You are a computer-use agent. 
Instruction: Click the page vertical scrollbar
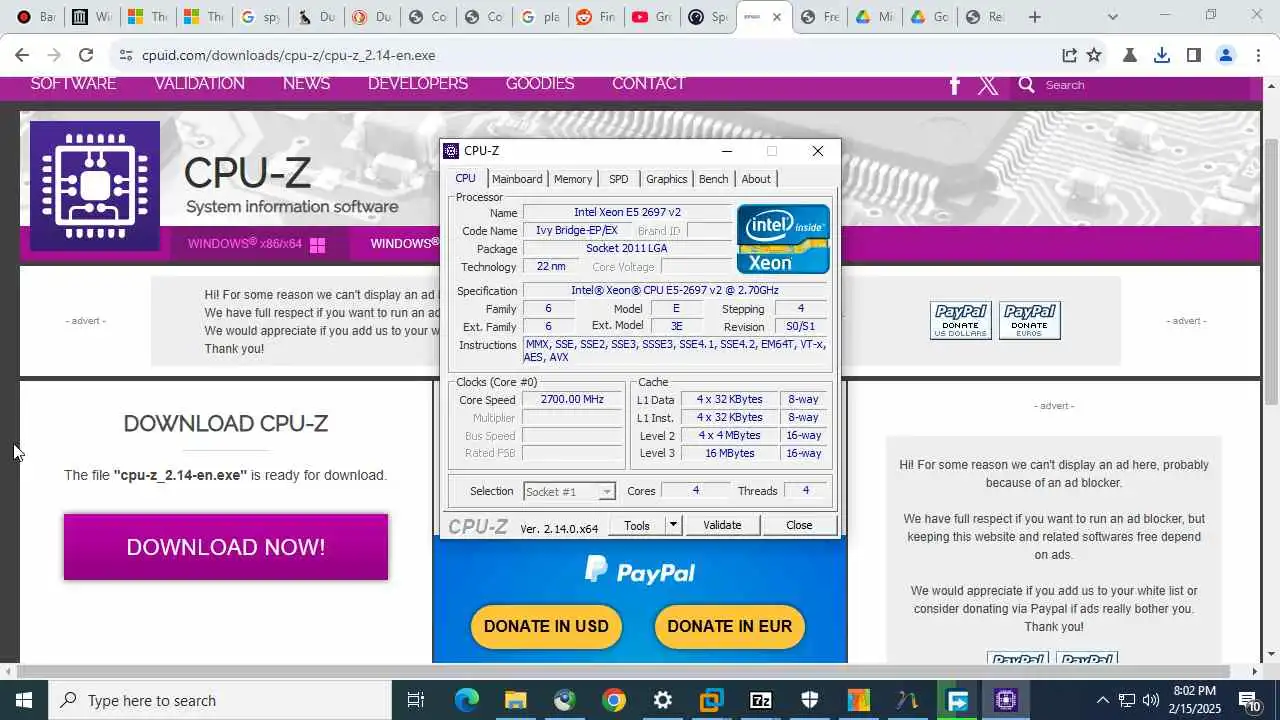[x=1271, y=270]
